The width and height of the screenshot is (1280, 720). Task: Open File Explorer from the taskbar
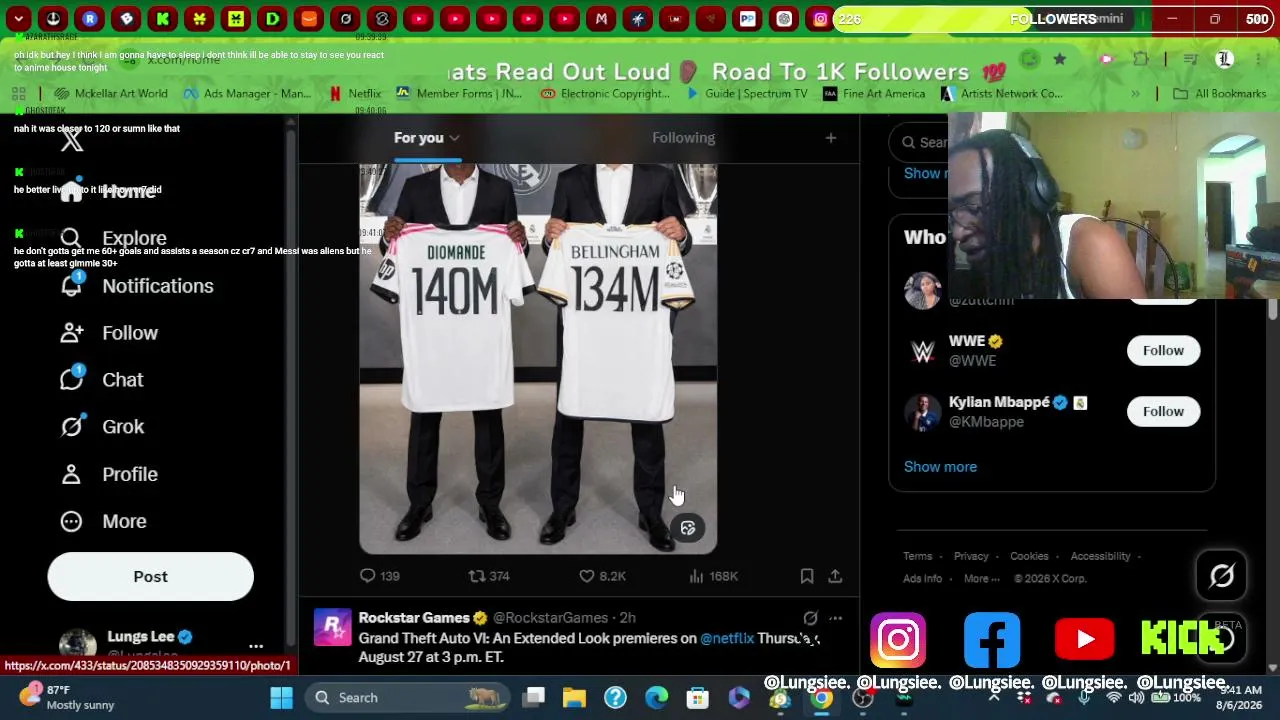(574, 698)
